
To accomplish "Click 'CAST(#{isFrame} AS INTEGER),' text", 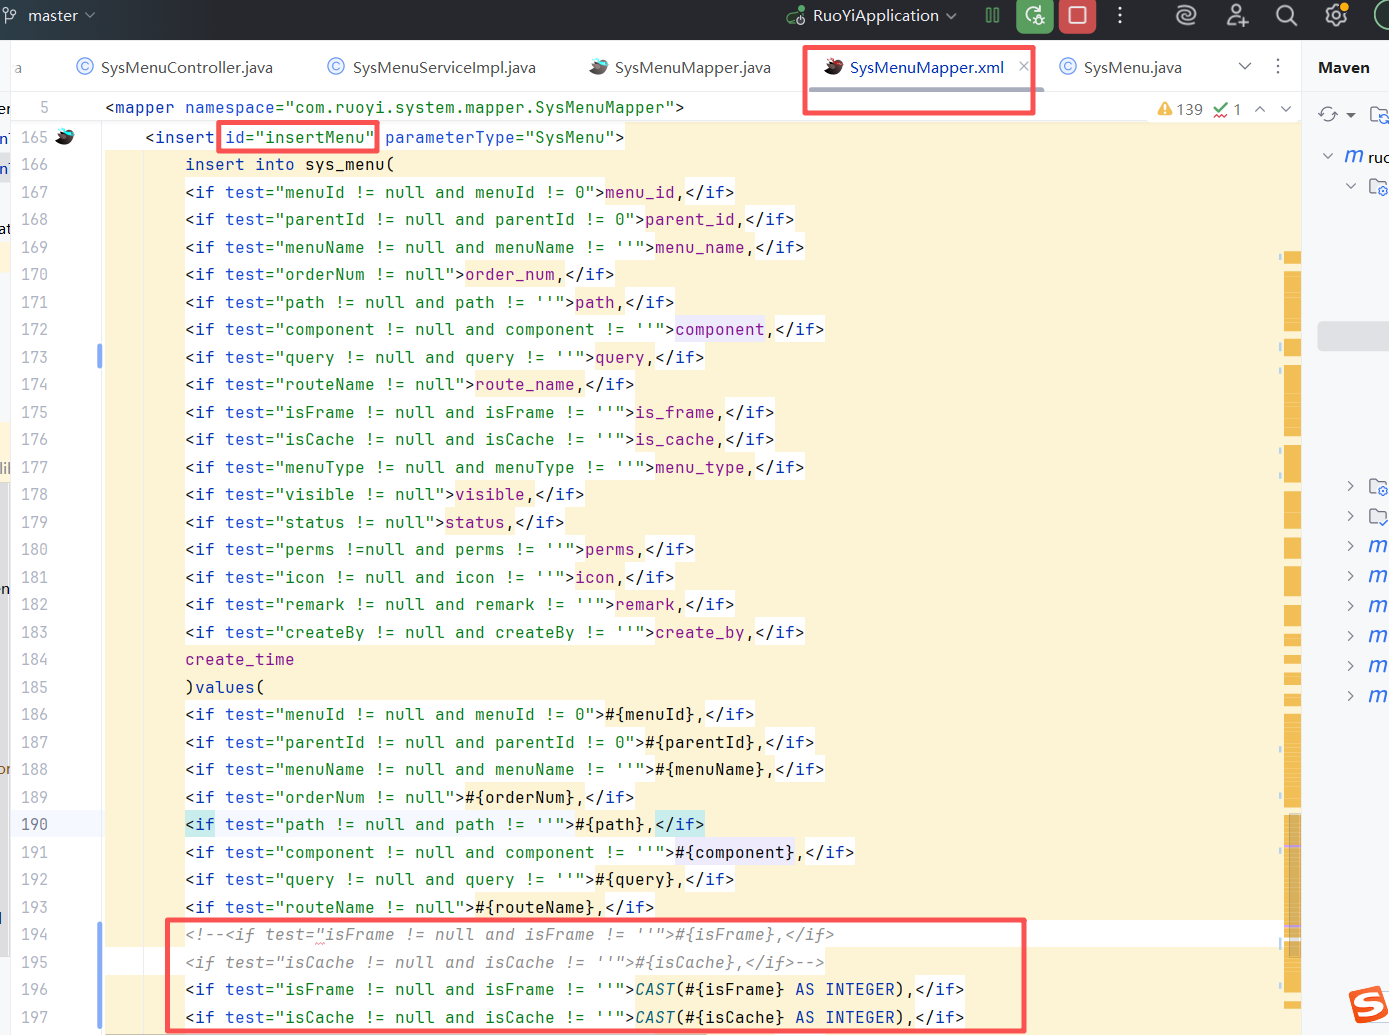I will click(775, 989).
